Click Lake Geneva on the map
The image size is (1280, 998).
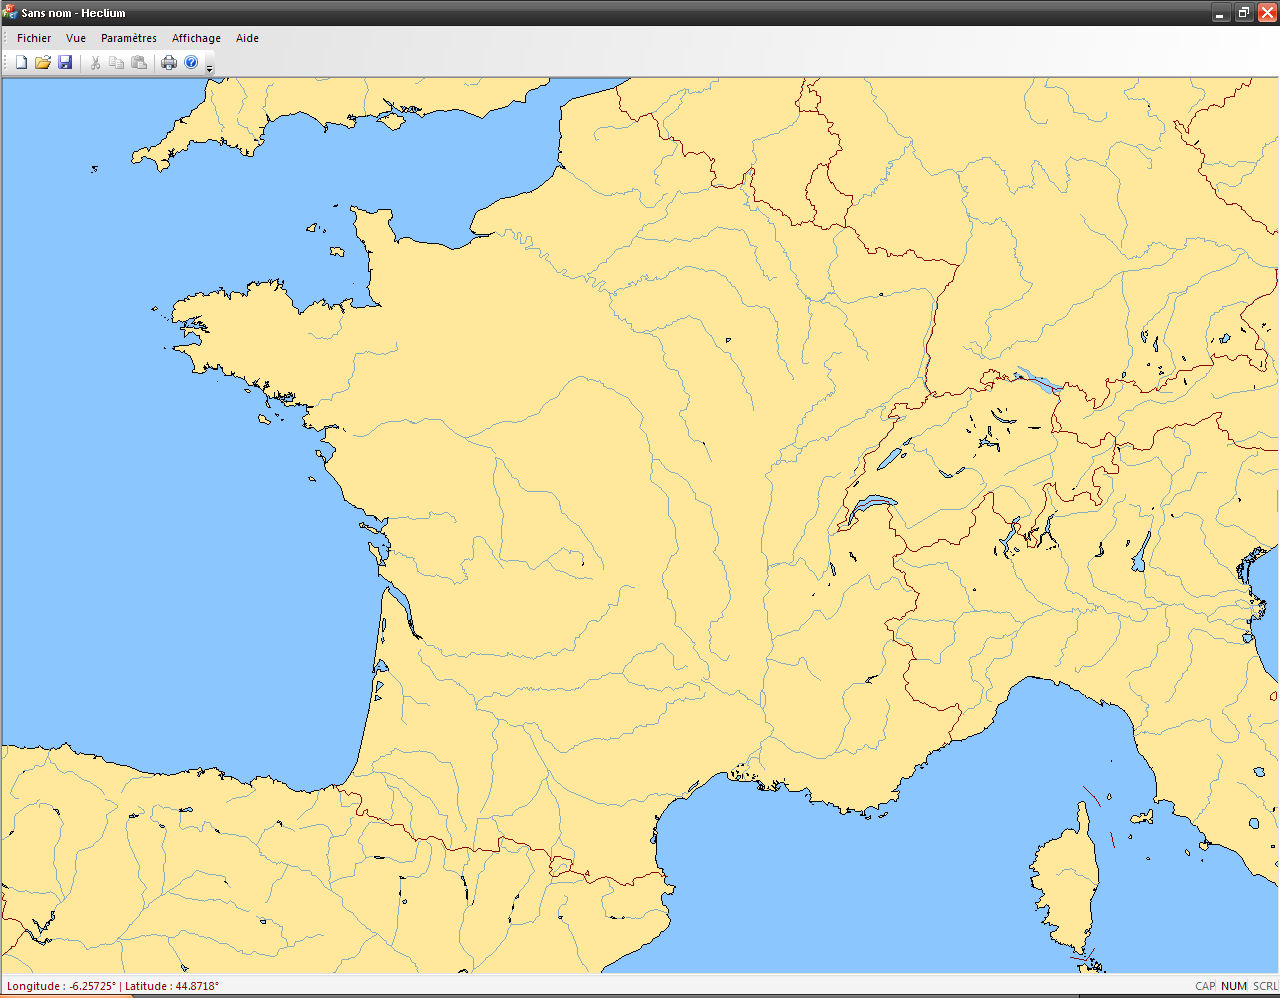[x=874, y=504]
